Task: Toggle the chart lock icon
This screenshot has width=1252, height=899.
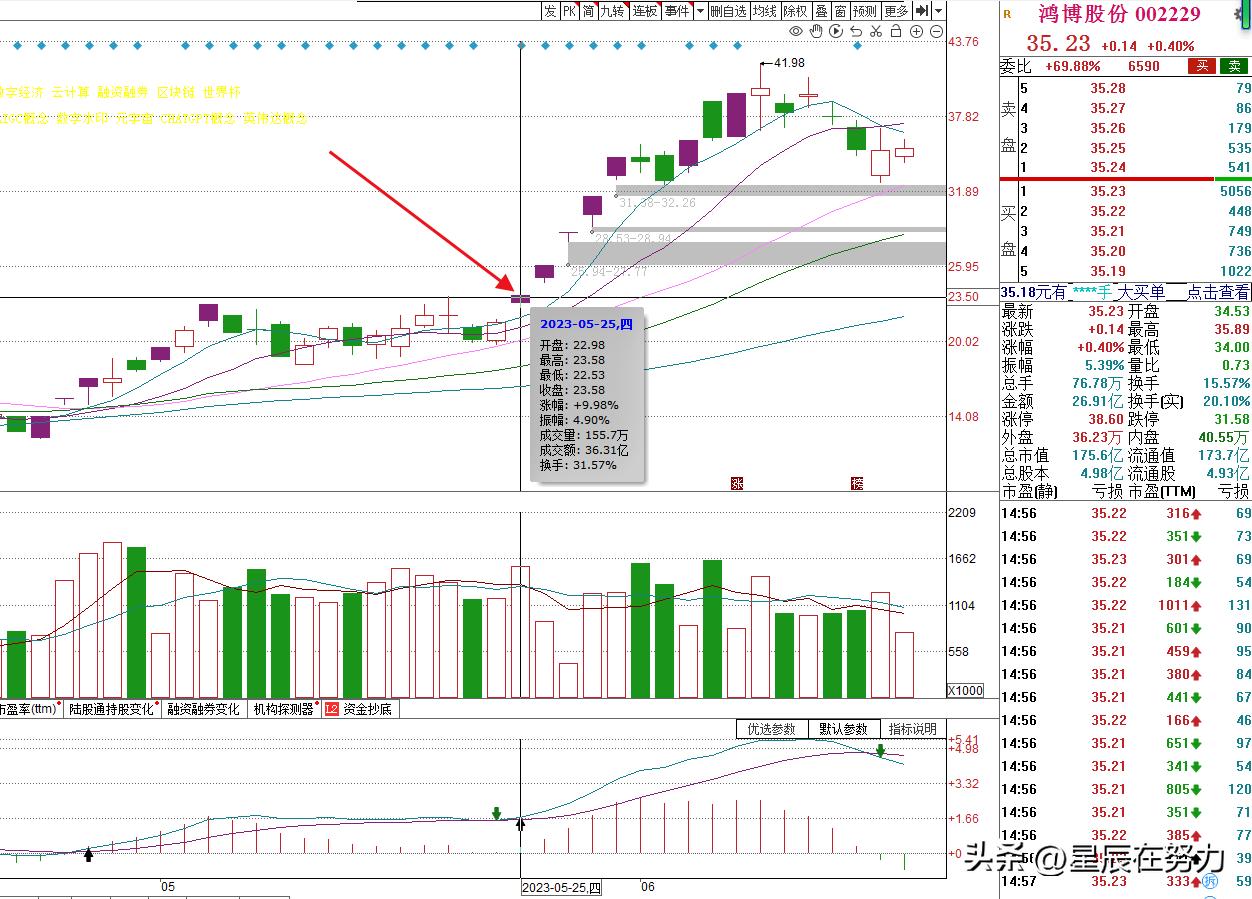Action: pyautogui.click(x=896, y=32)
